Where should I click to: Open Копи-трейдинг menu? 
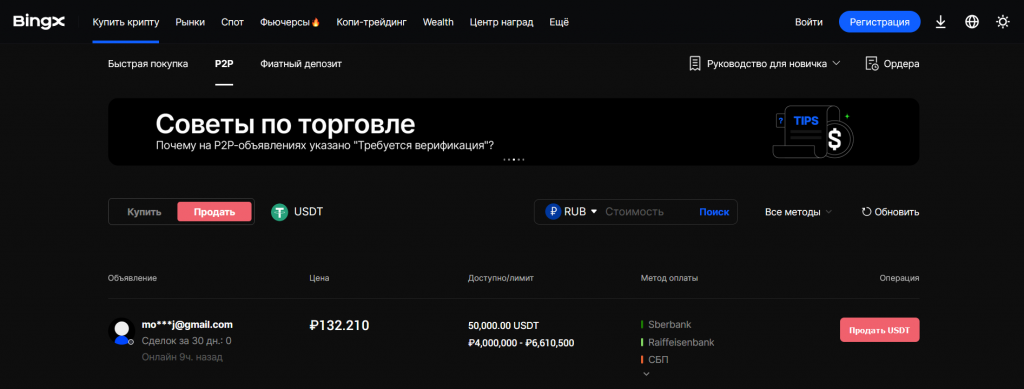pyautogui.click(x=372, y=22)
